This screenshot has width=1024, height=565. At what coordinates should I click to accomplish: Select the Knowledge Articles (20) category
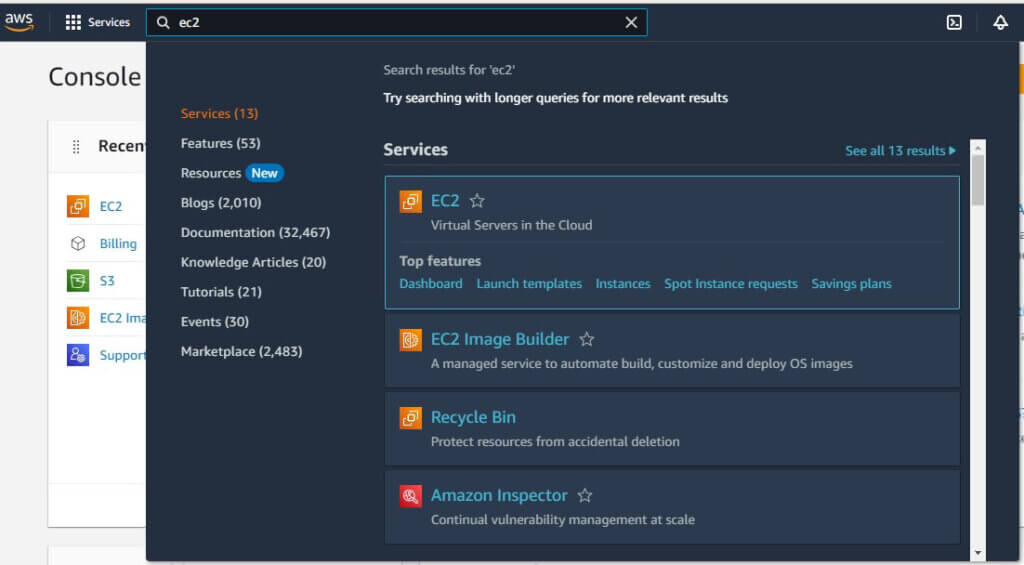[253, 262]
